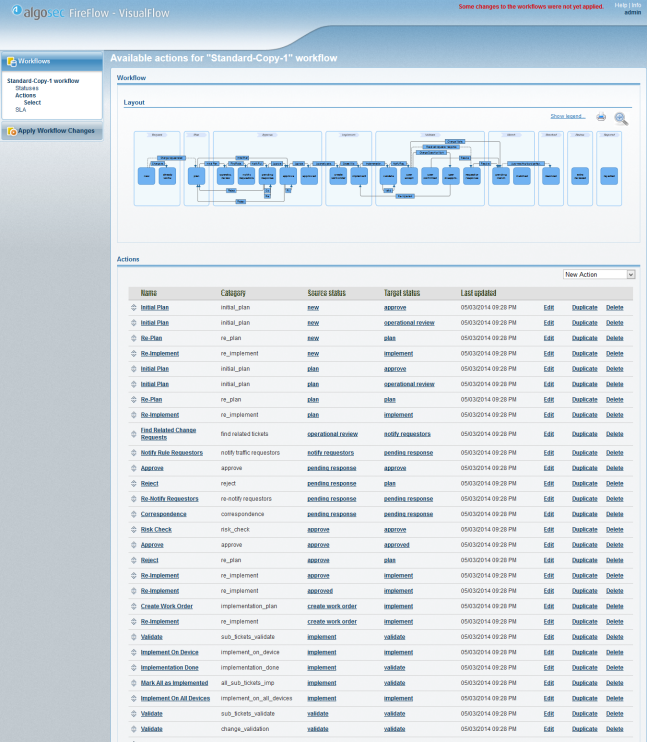Click reorder handle for Correspondence row

coord(133,514)
